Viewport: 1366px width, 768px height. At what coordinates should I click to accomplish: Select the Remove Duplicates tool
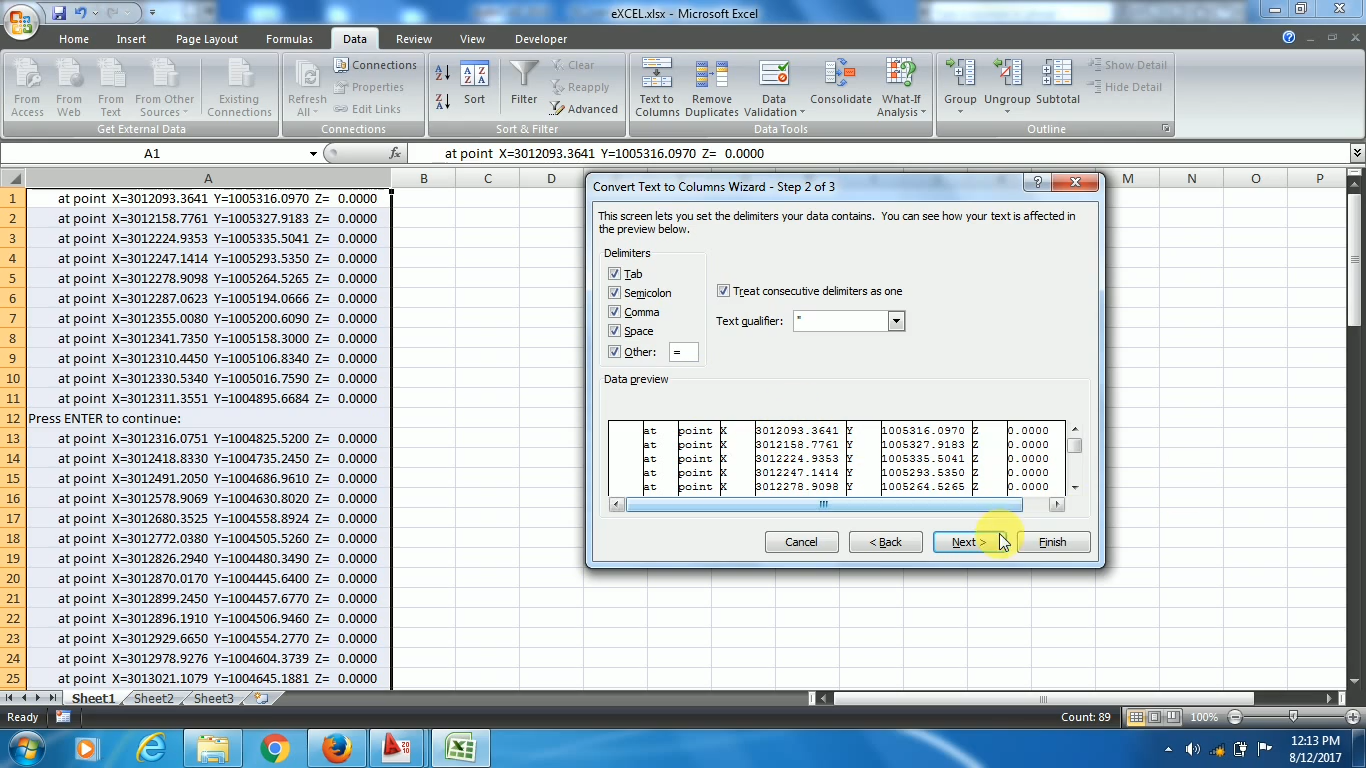(711, 87)
